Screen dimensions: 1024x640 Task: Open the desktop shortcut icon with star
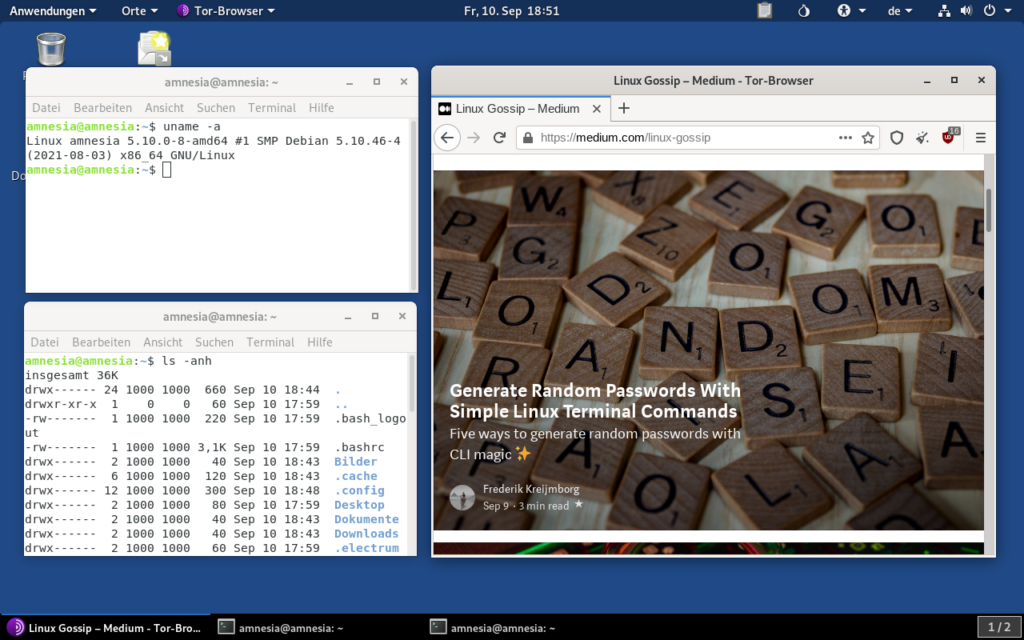(154, 48)
